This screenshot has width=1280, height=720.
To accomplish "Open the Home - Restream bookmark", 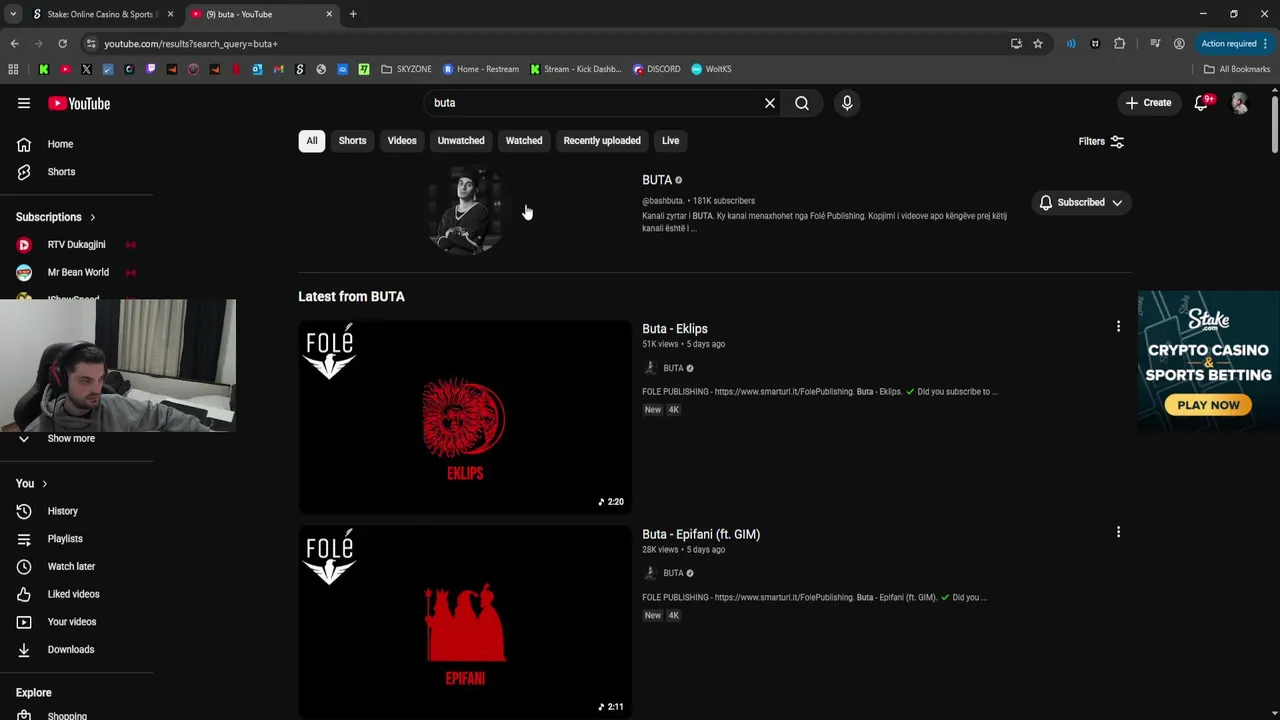I will [480, 69].
